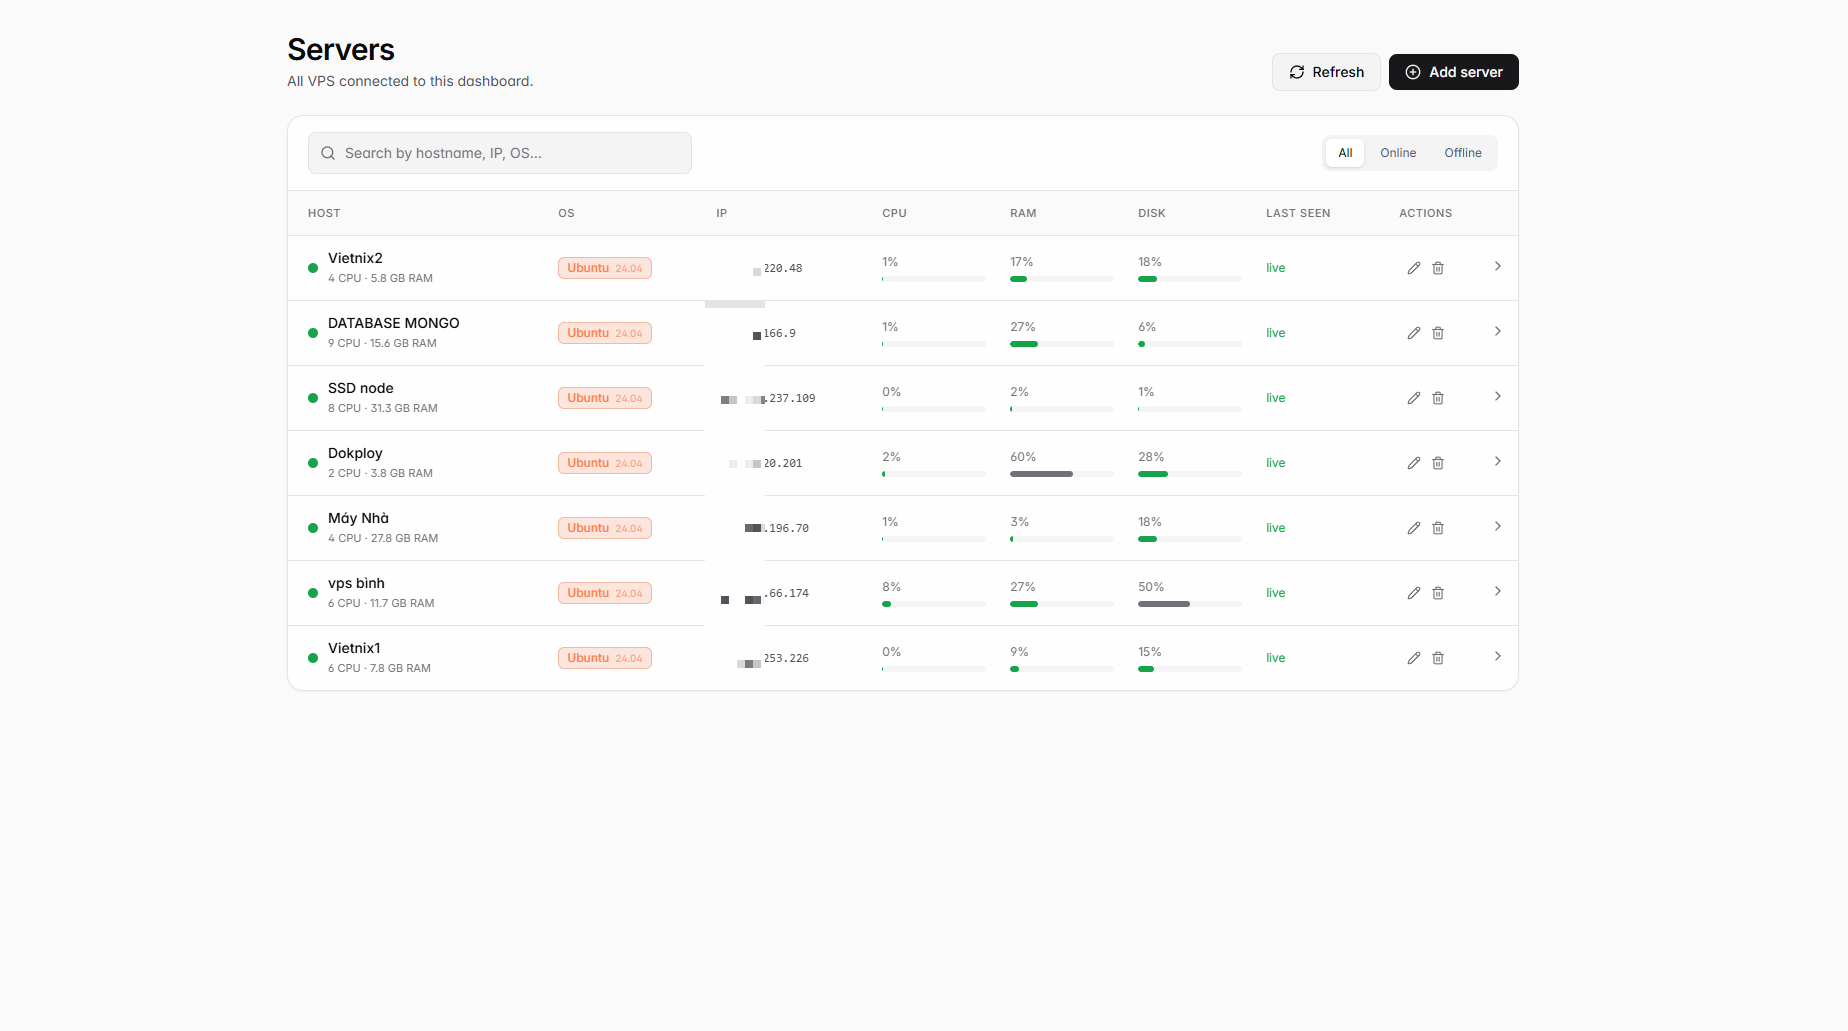Edit the vps bình server
1848x1031 pixels.
coord(1414,593)
